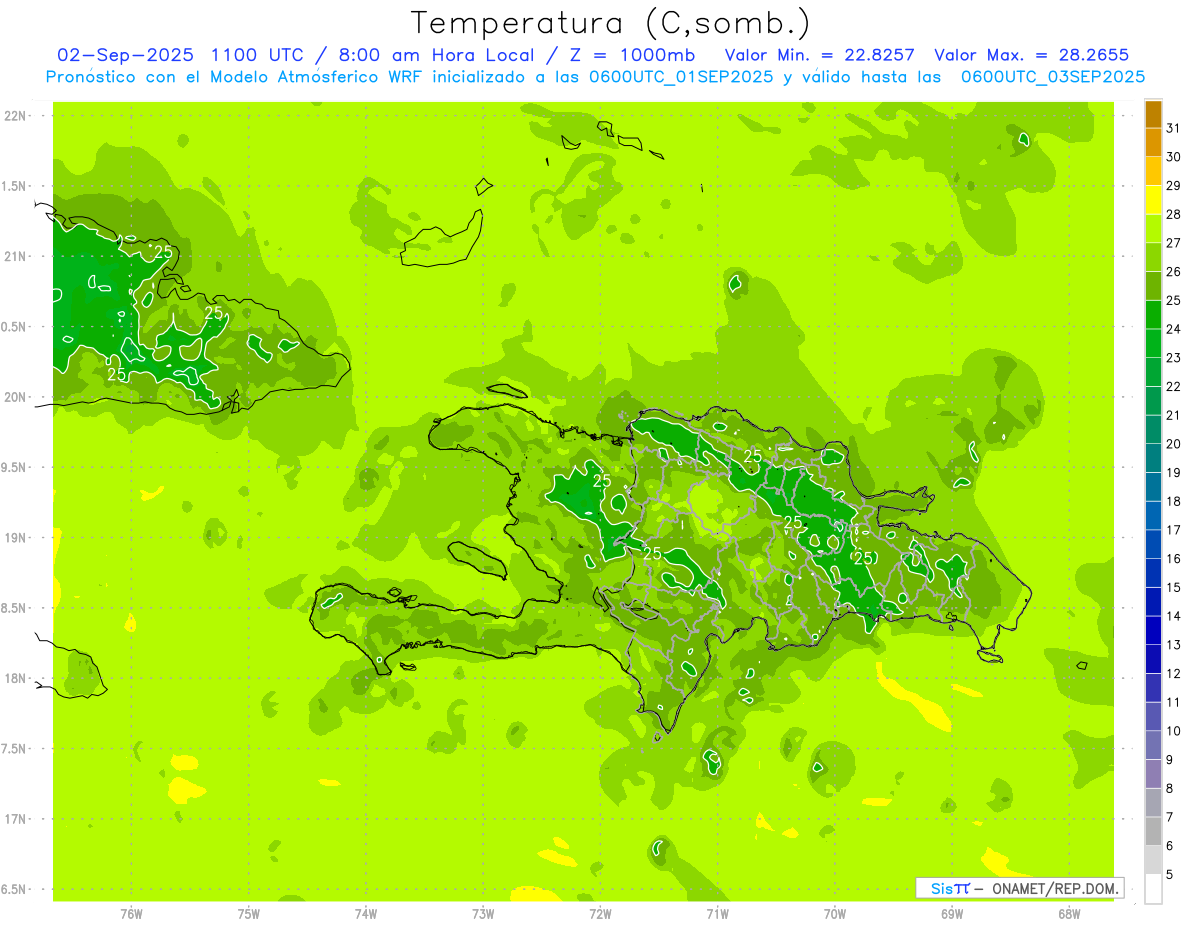
Task: Click the legend swatch between 25 and 26
Action: point(1153,286)
